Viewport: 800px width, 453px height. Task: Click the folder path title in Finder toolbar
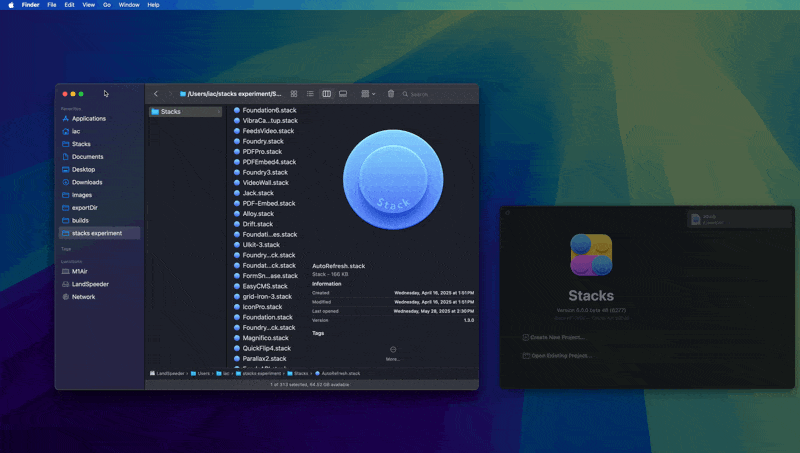[230, 94]
